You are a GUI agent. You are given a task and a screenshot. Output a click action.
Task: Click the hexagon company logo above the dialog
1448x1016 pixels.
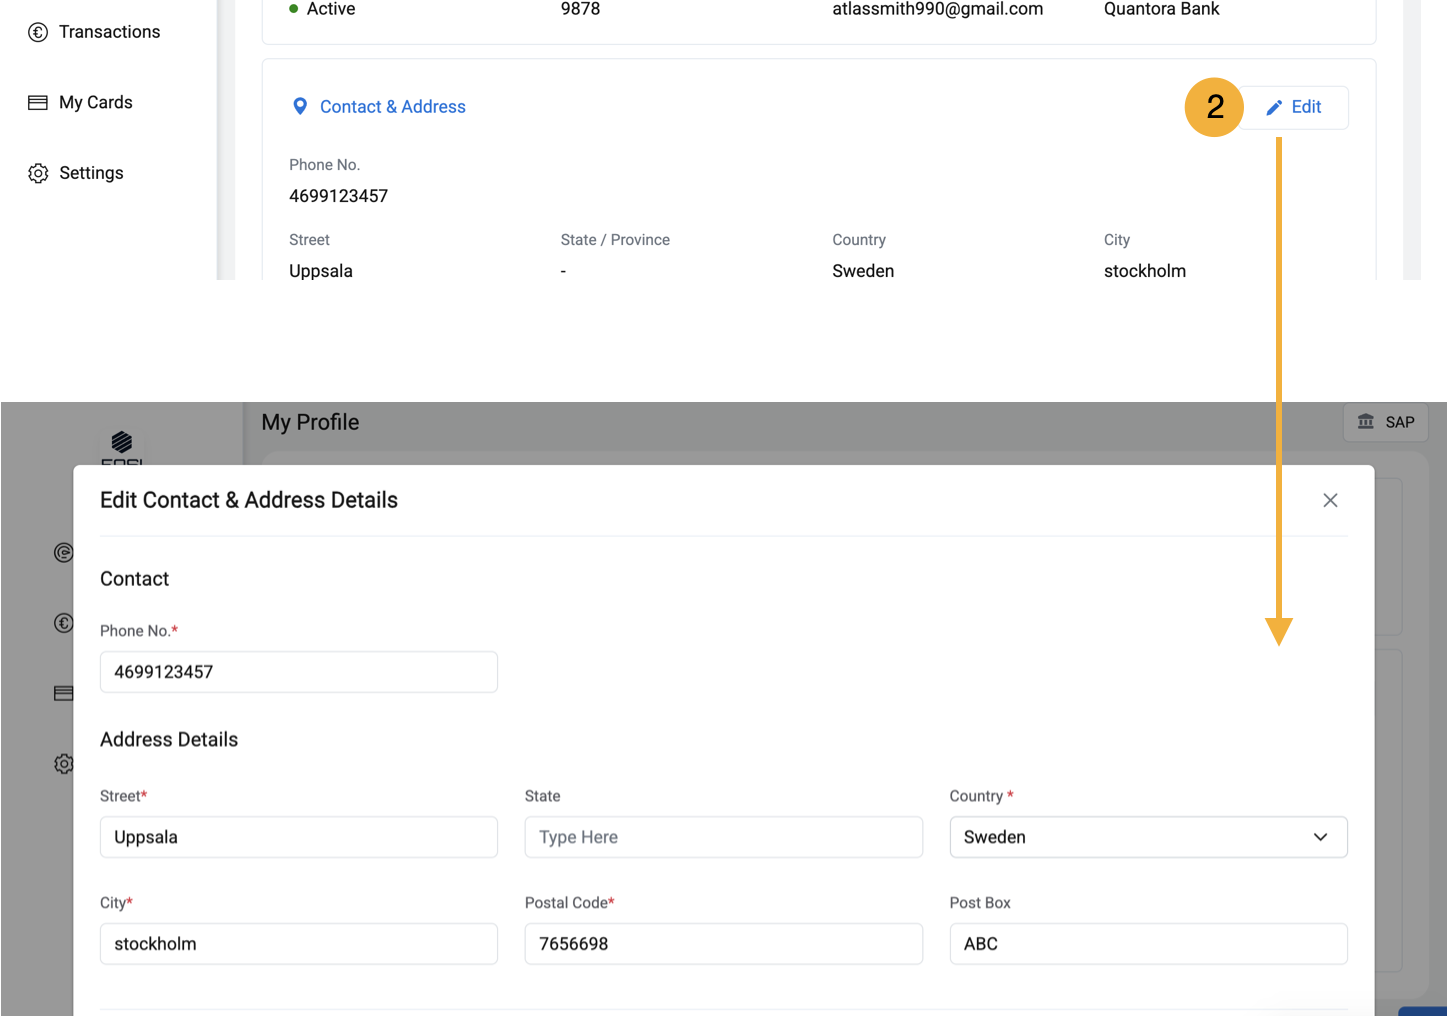tap(122, 443)
